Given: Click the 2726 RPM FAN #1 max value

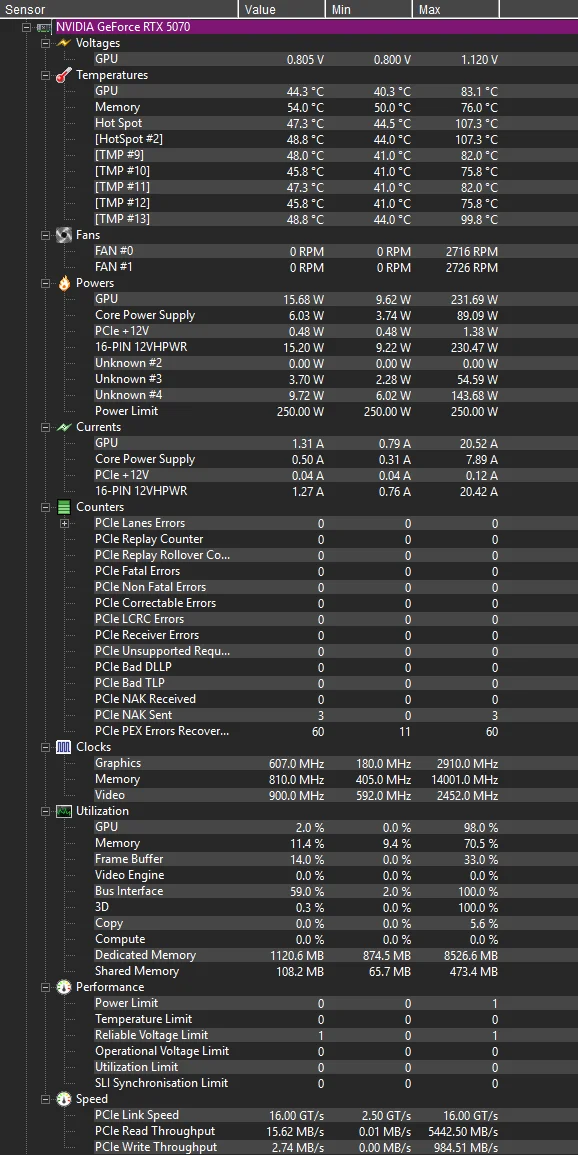Looking at the screenshot, I should point(472,267).
